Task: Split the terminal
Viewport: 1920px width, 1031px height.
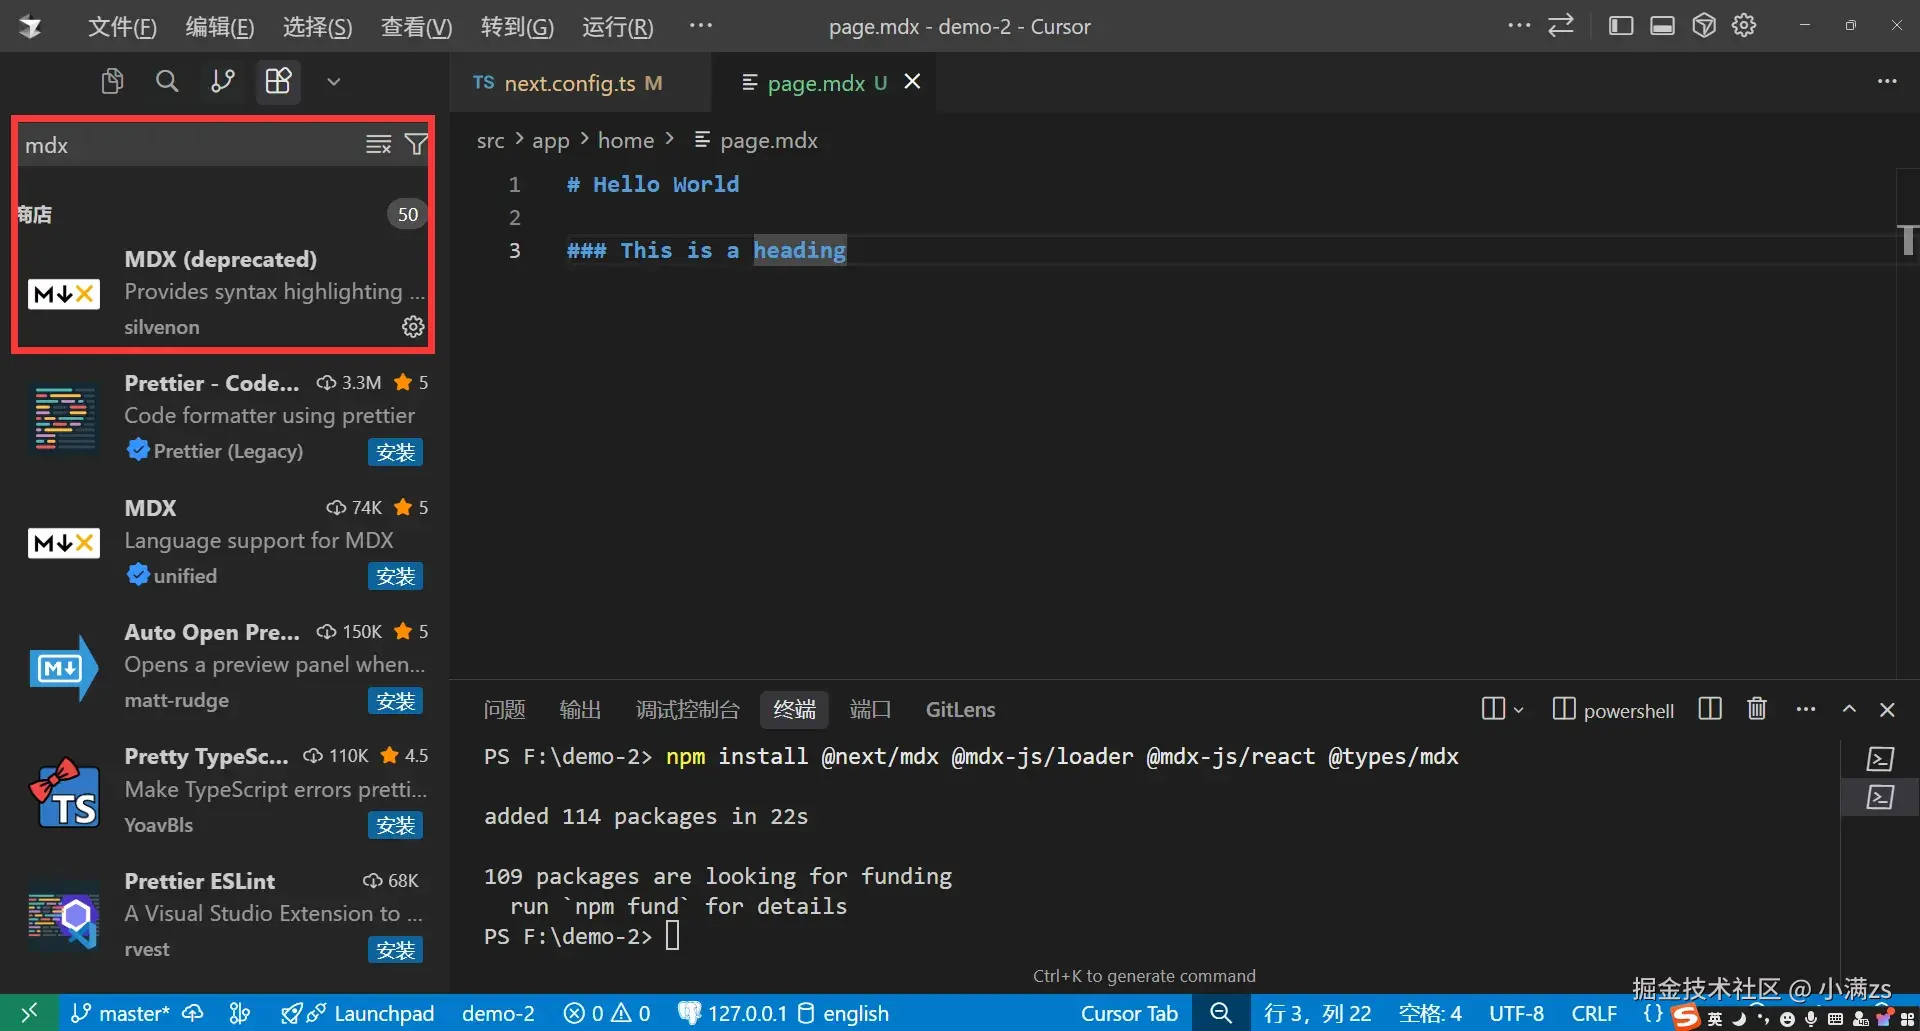Action: point(1710,709)
